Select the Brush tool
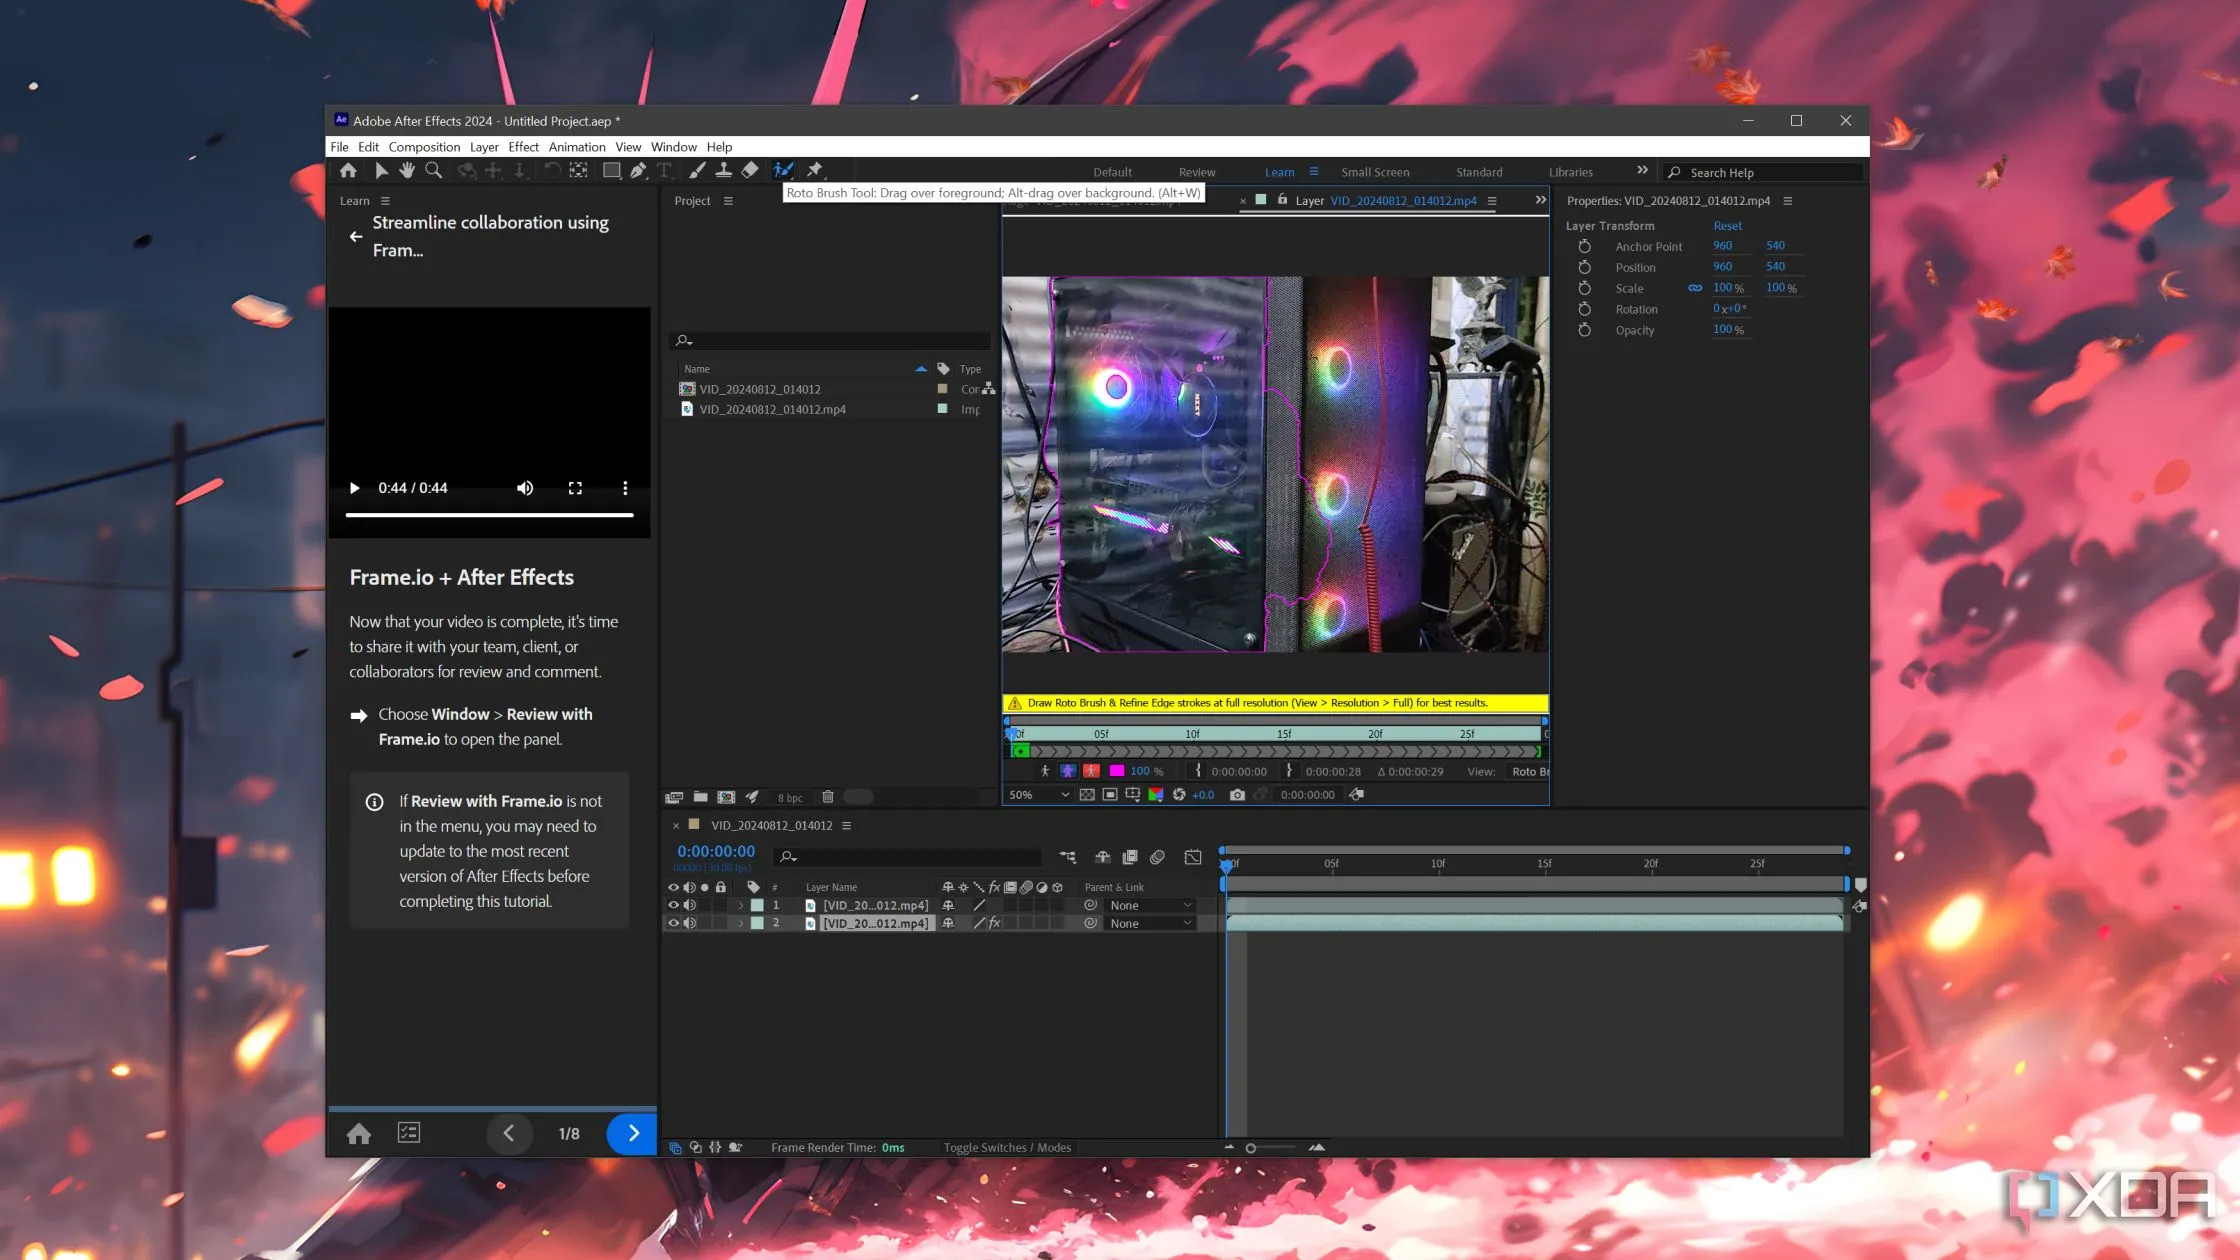Screen dimensions: 2240x1260 (x=697, y=171)
